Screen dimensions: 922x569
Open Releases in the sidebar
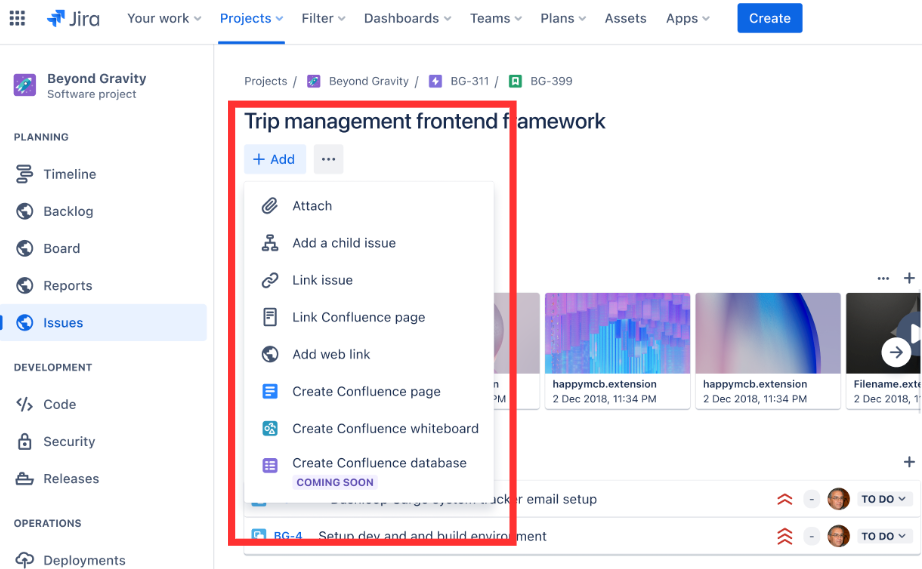tap(71, 478)
